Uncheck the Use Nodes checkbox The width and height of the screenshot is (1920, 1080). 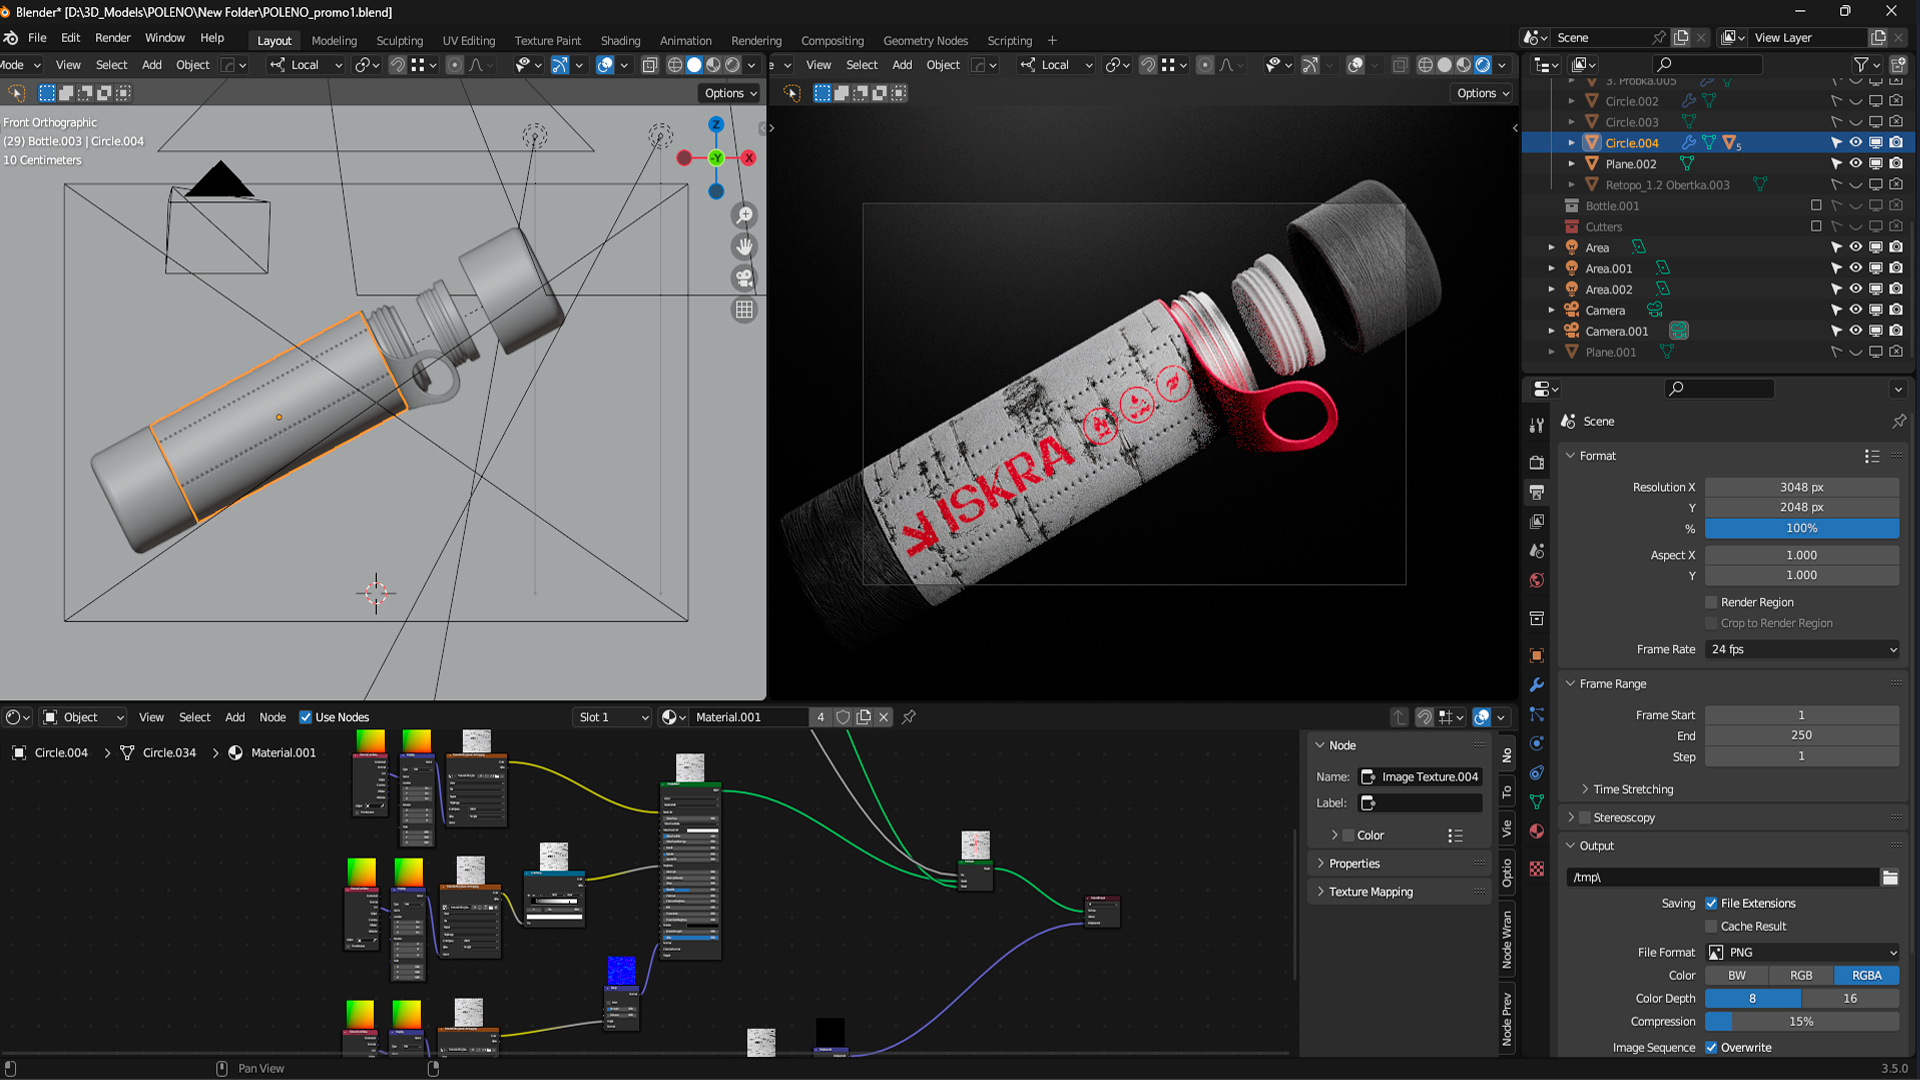306,717
